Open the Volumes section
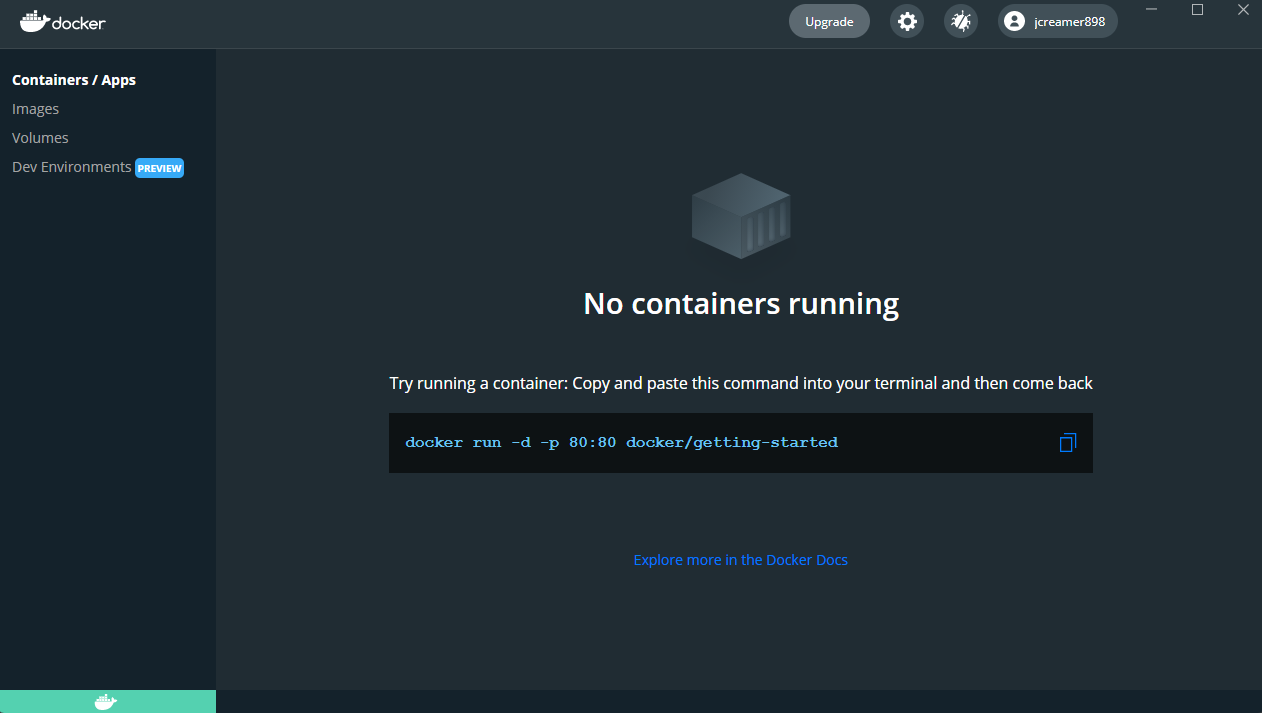 click(x=40, y=137)
